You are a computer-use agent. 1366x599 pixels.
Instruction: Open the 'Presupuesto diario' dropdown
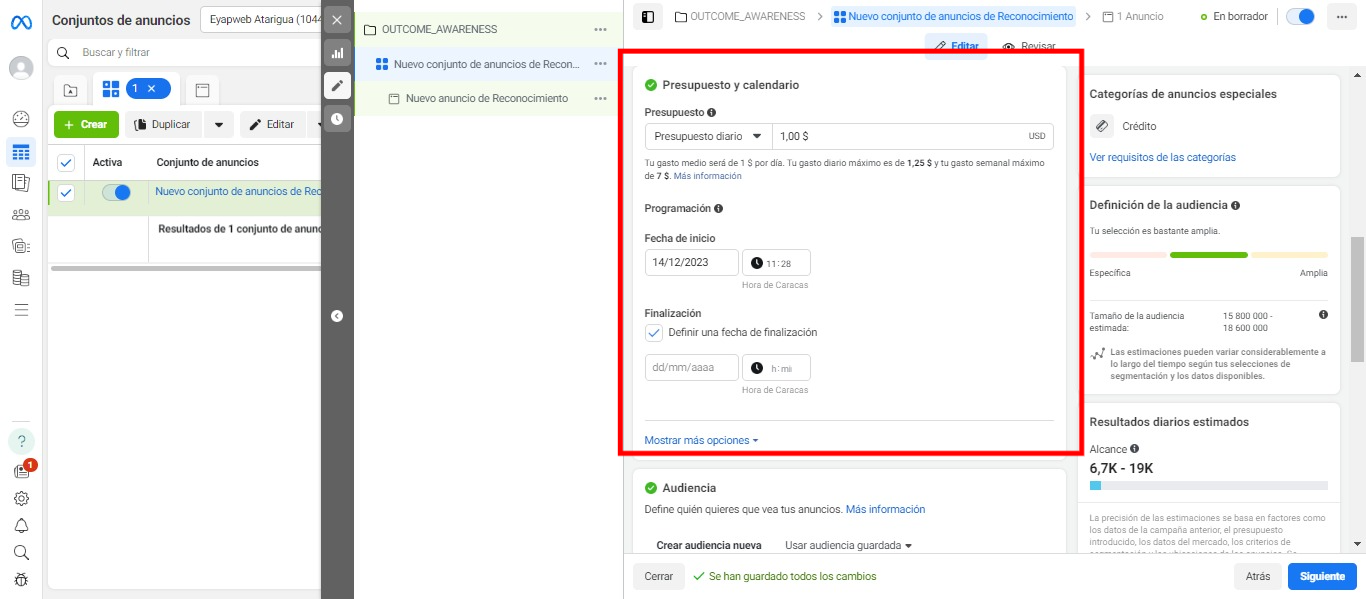[x=708, y=136]
